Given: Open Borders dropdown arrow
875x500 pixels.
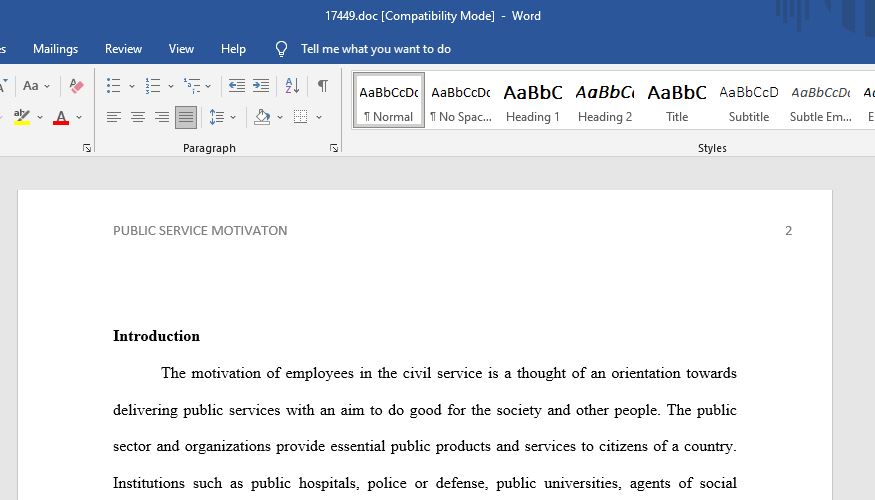Looking at the screenshot, I should tap(319, 117).
